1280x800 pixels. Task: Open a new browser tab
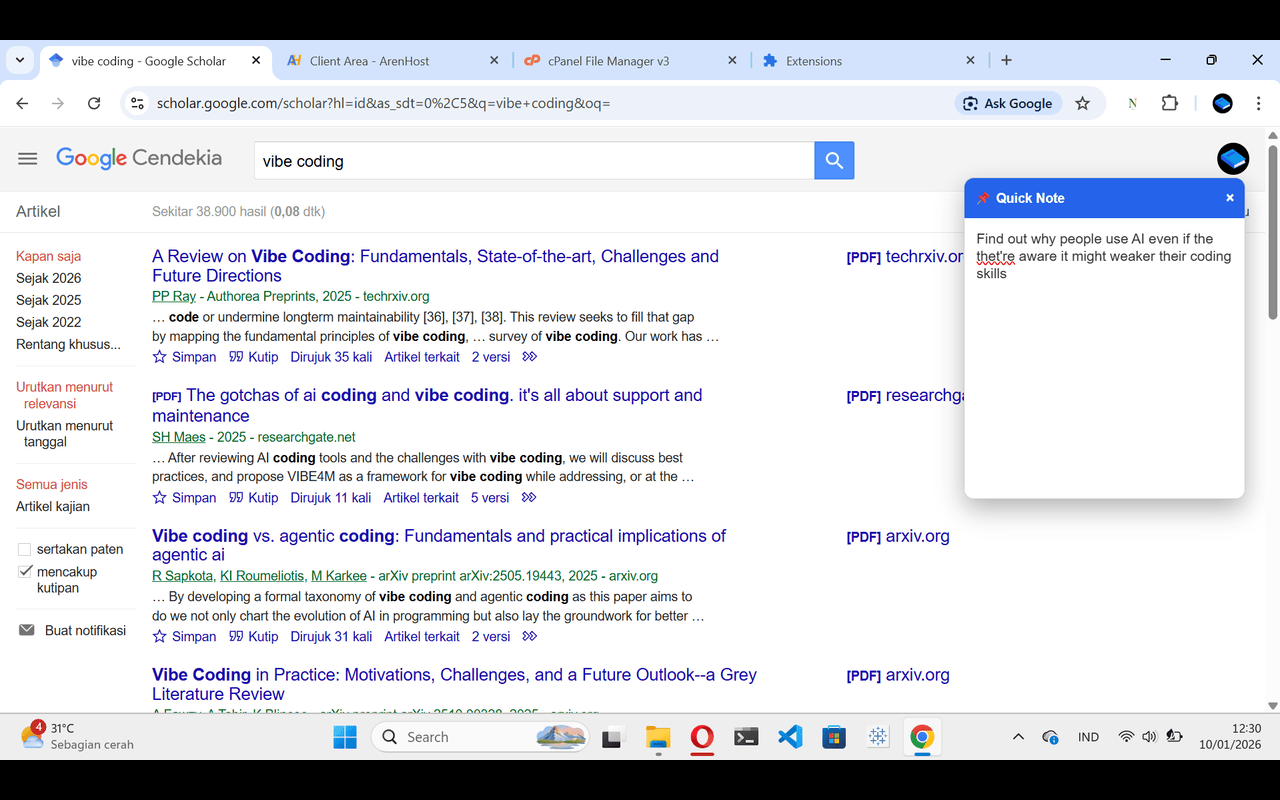click(x=1006, y=60)
